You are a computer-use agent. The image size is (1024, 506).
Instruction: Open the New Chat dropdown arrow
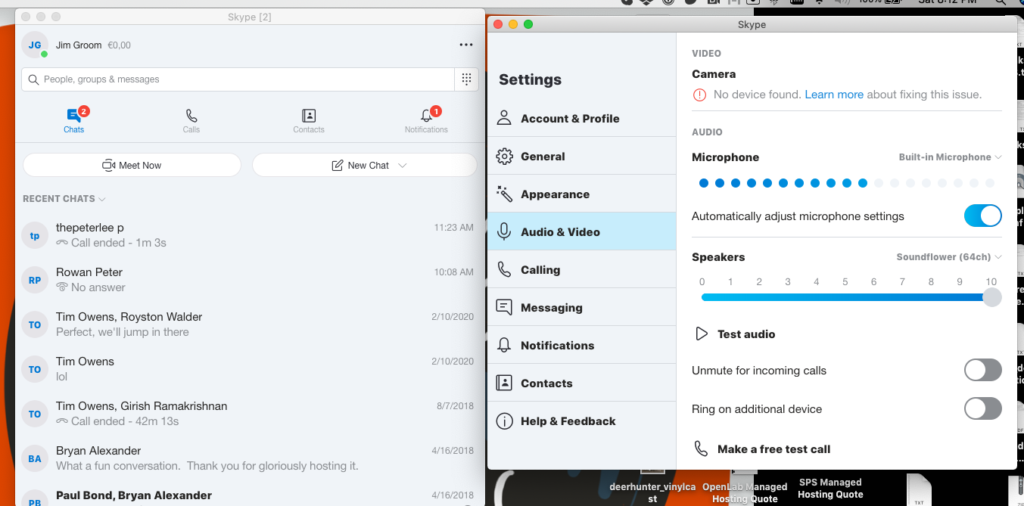(x=402, y=166)
